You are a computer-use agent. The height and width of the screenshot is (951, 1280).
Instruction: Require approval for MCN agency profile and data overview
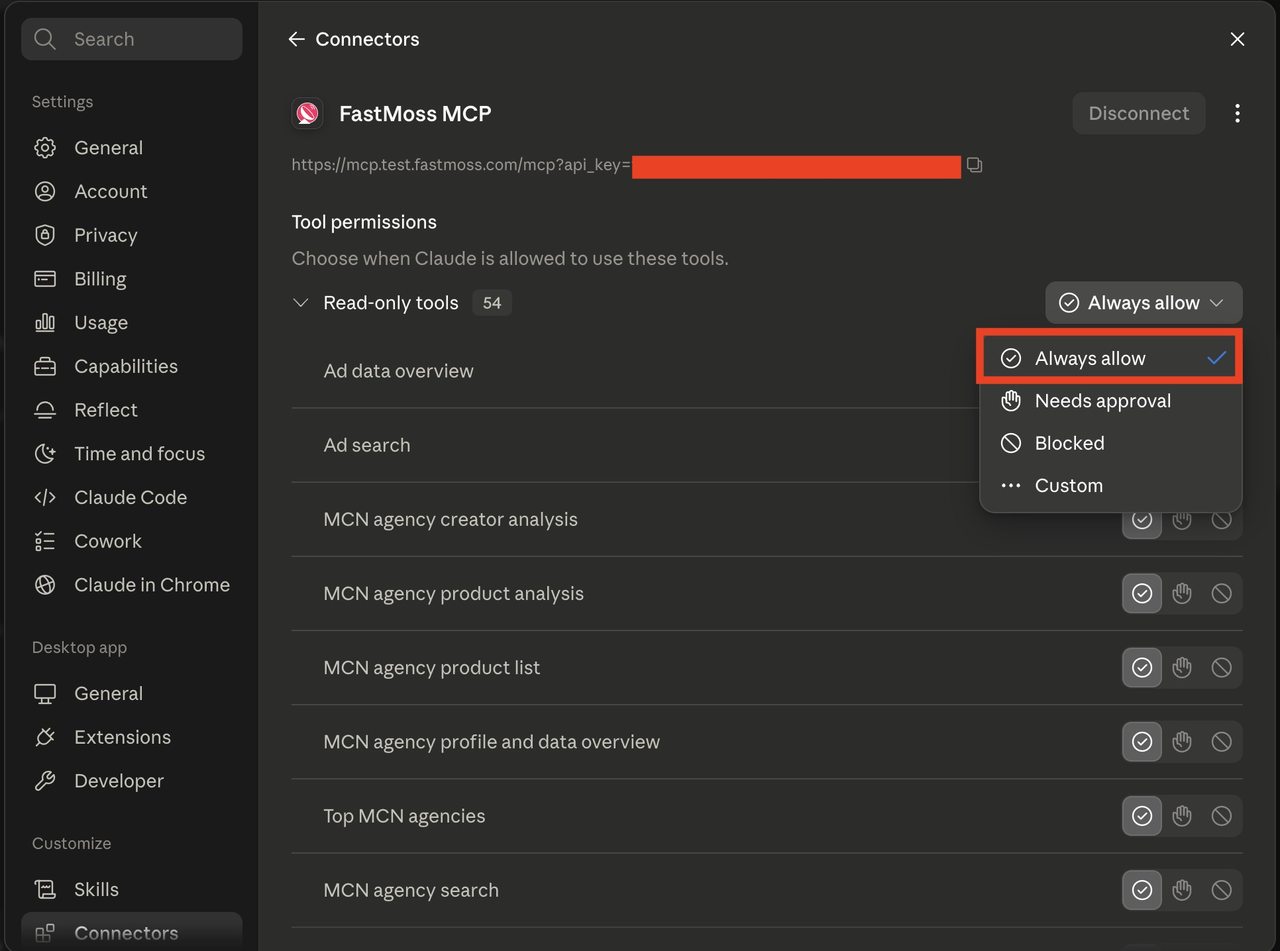click(1182, 742)
